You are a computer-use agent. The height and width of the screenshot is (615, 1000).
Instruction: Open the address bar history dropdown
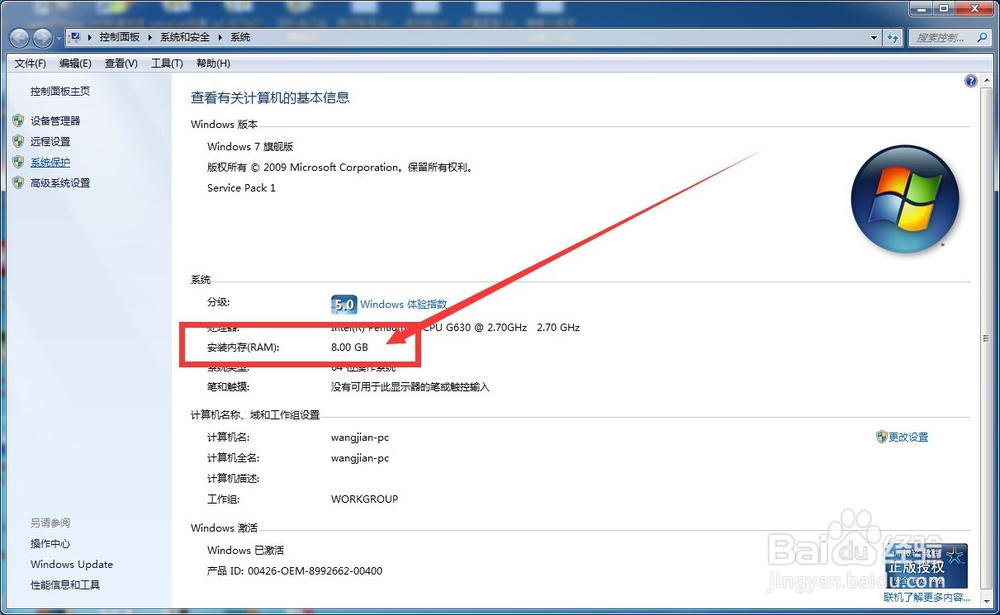[875, 37]
